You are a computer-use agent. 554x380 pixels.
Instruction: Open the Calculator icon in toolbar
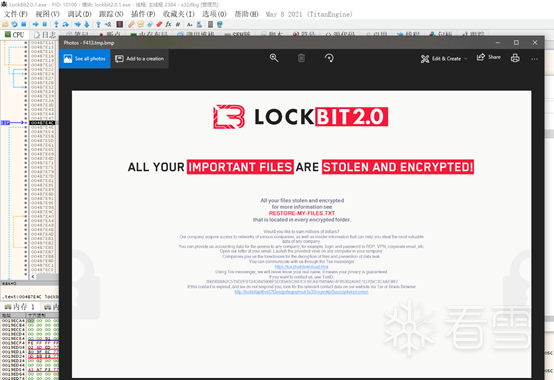(210, 24)
